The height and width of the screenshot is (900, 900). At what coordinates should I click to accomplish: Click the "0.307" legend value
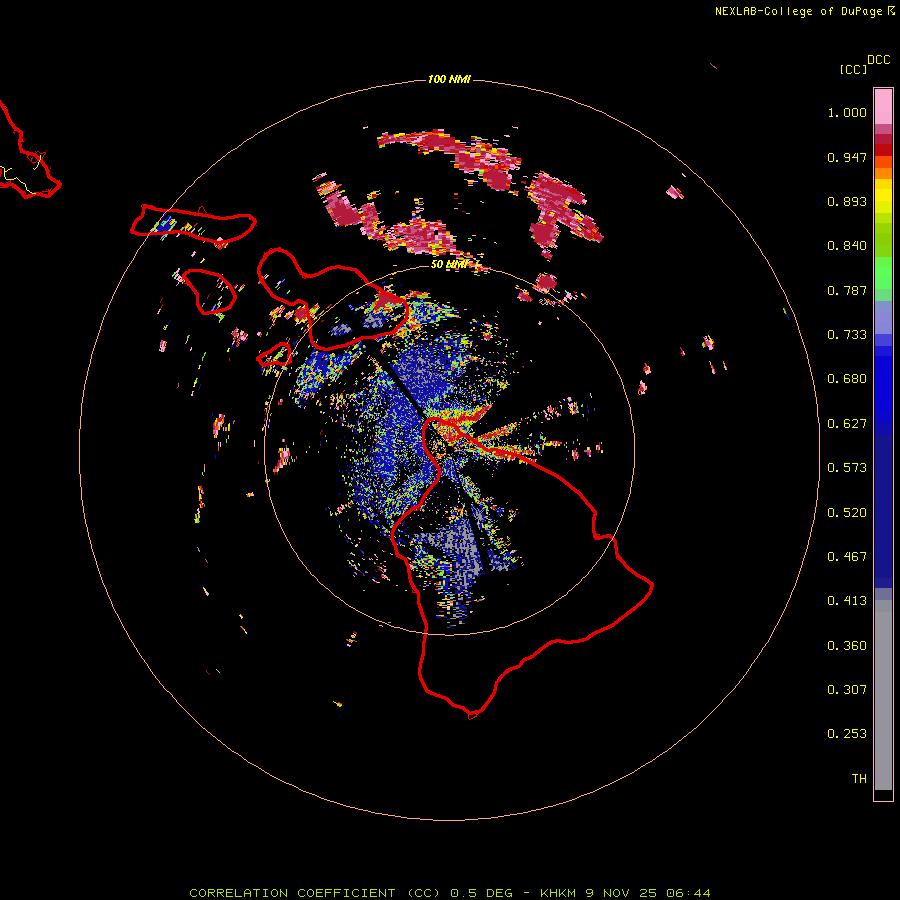[x=847, y=690]
